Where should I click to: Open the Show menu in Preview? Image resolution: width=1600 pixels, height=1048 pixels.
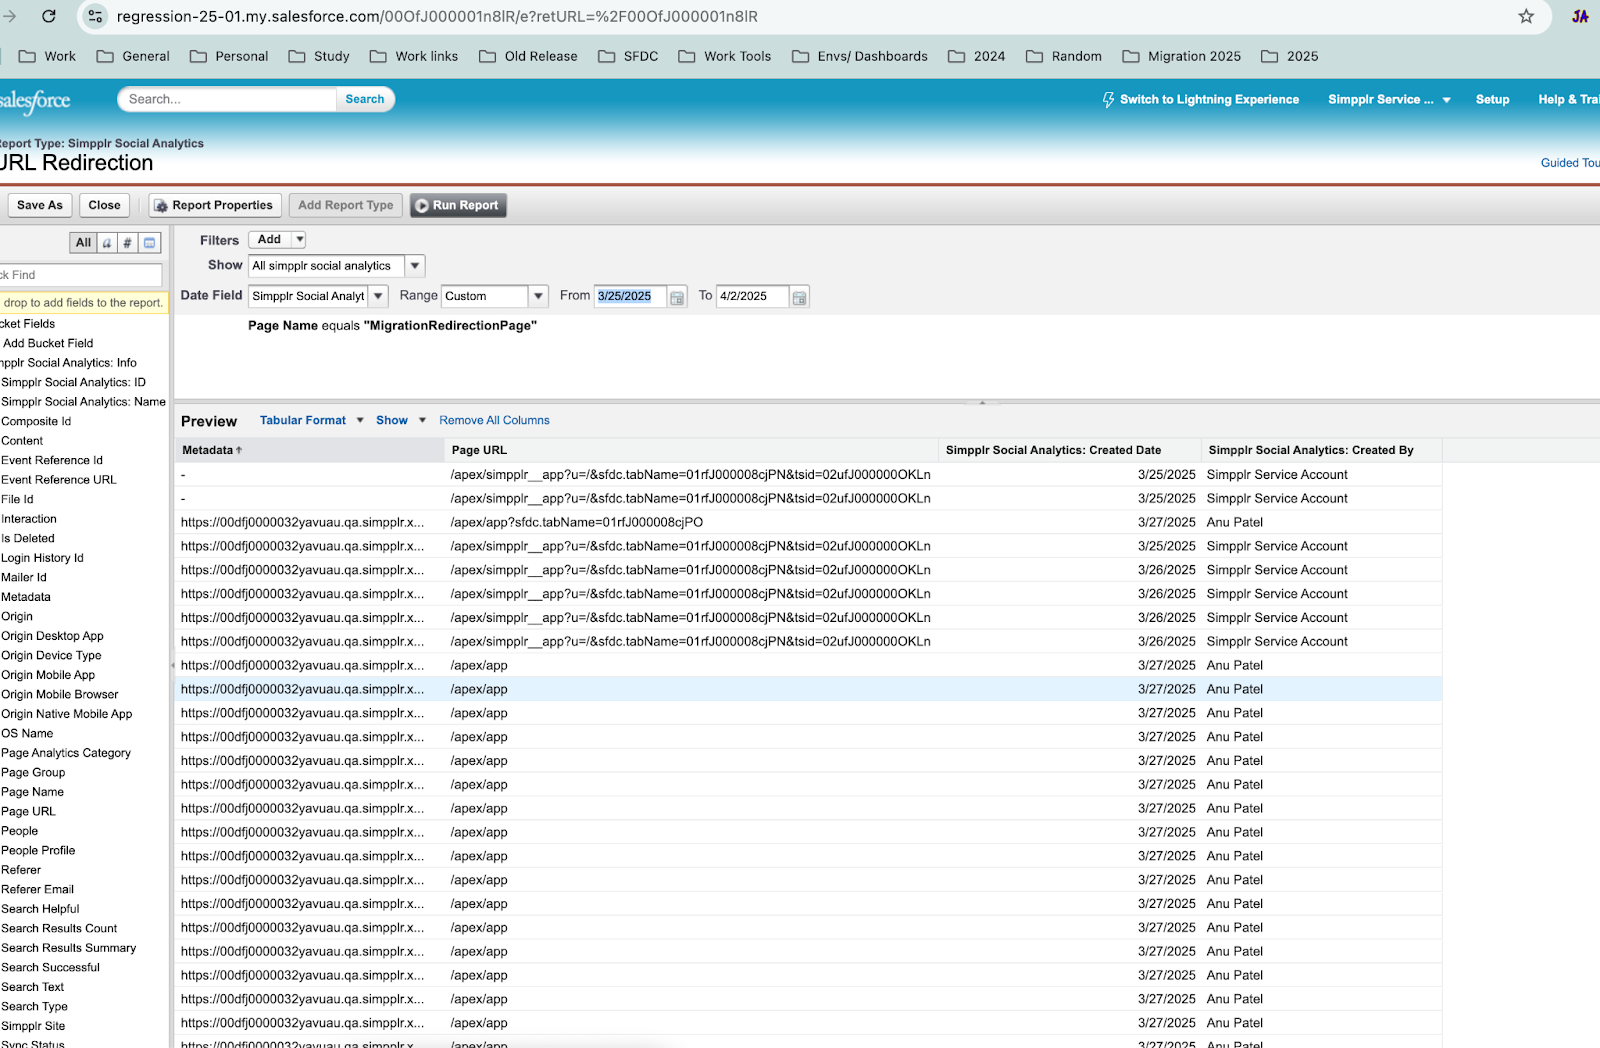tap(401, 421)
